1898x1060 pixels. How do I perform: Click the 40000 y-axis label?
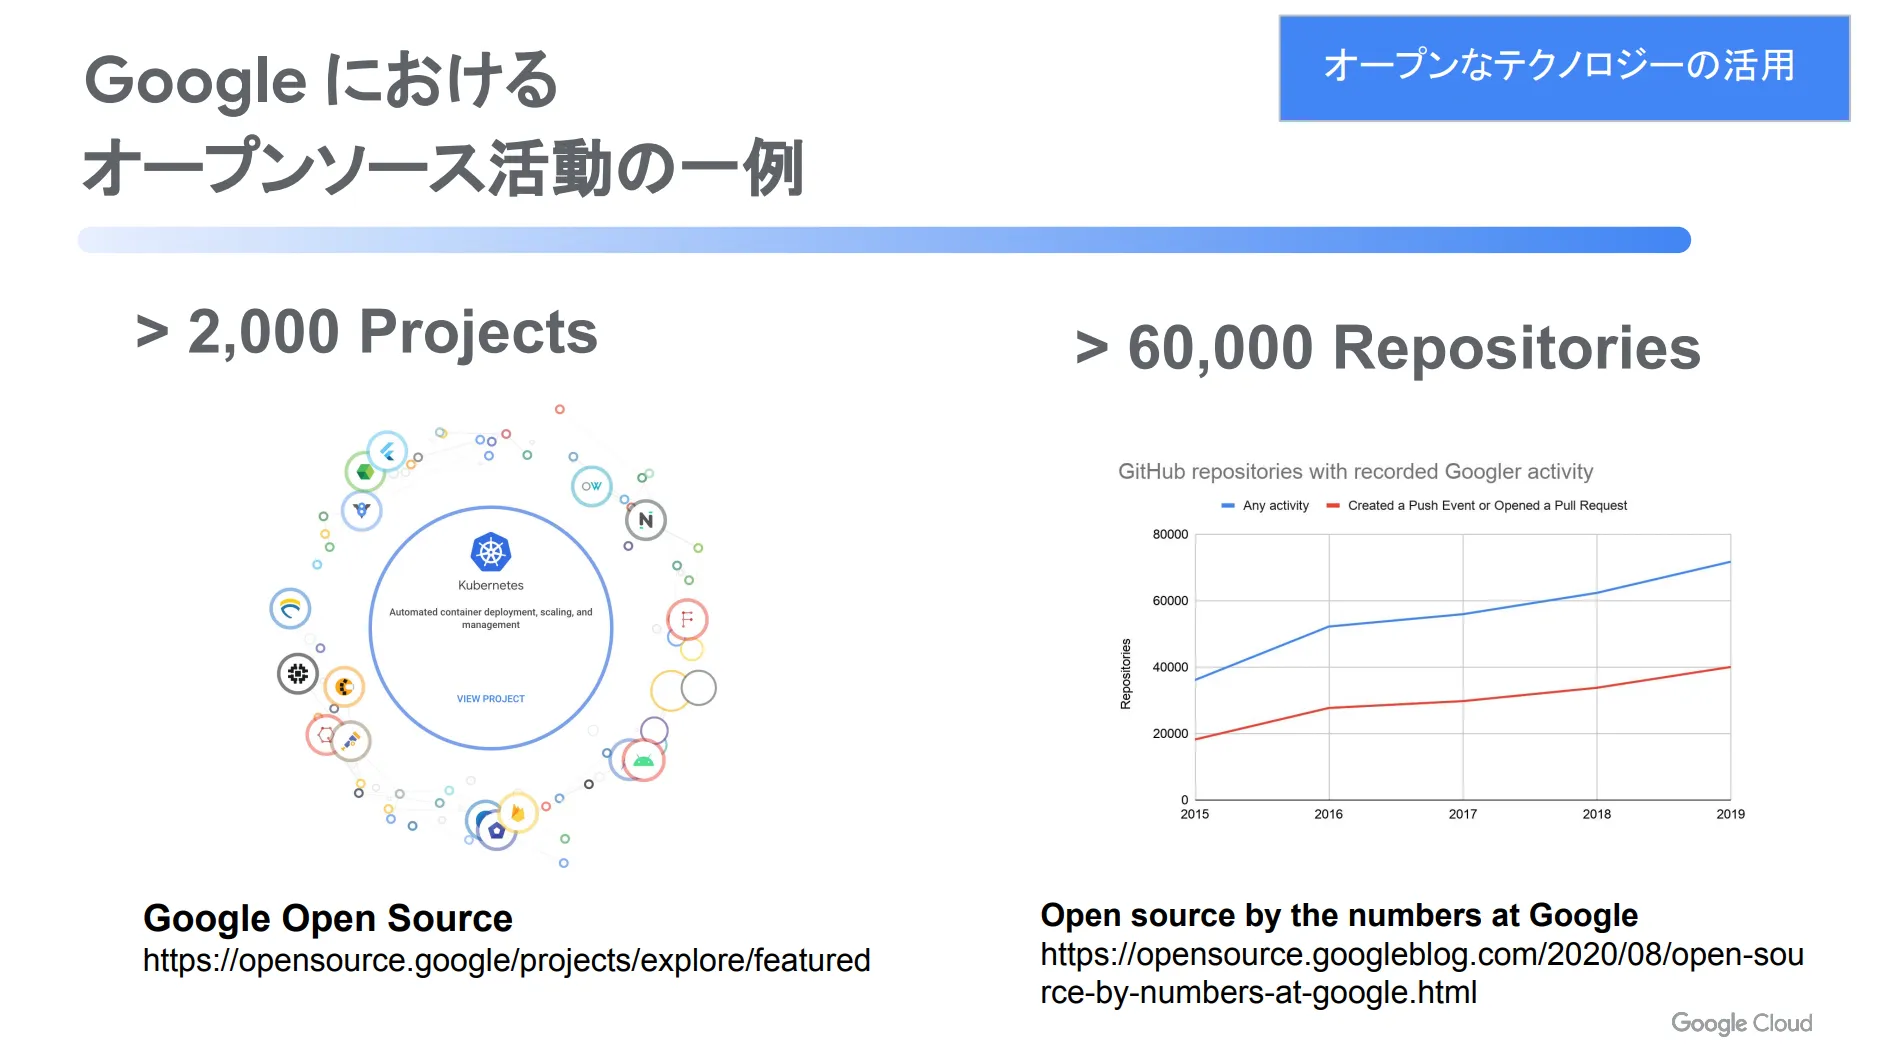tap(1170, 667)
